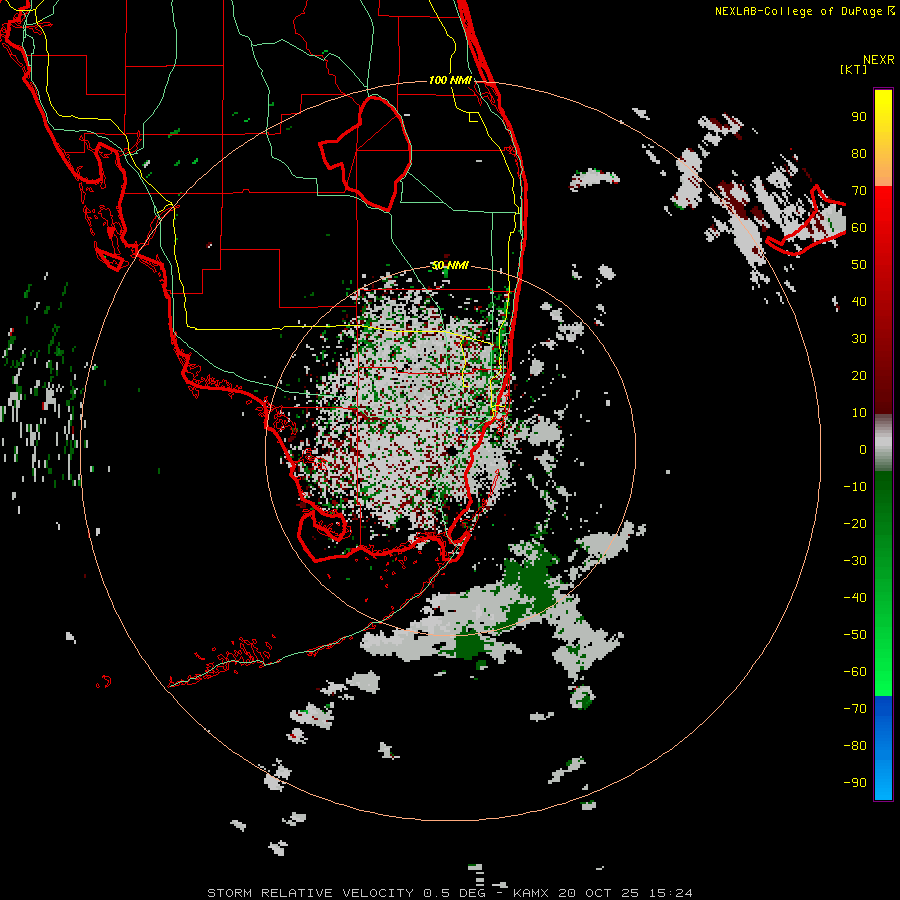The width and height of the screenshot is (900, 900).
Task: Click the 'NEXLAB-College of DuPage' header text
Action: tap(800, 11)
